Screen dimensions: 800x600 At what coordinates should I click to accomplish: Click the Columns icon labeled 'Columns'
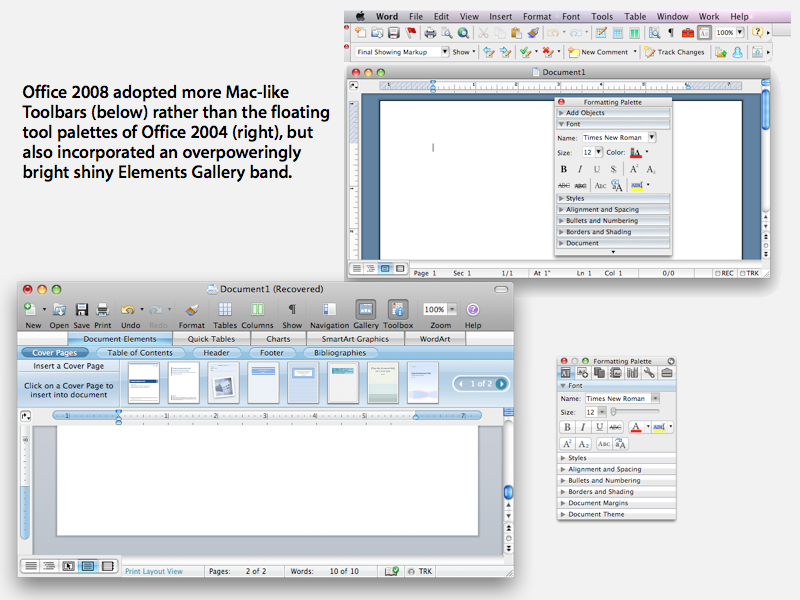257,309
